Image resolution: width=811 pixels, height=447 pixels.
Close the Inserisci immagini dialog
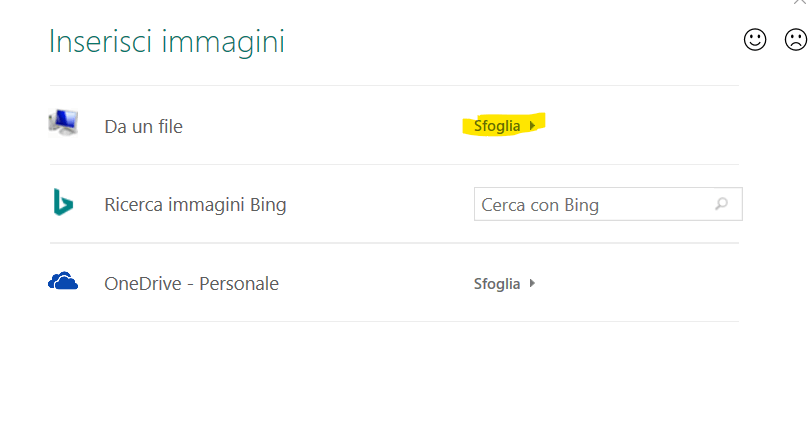click(x=800, y=2)
